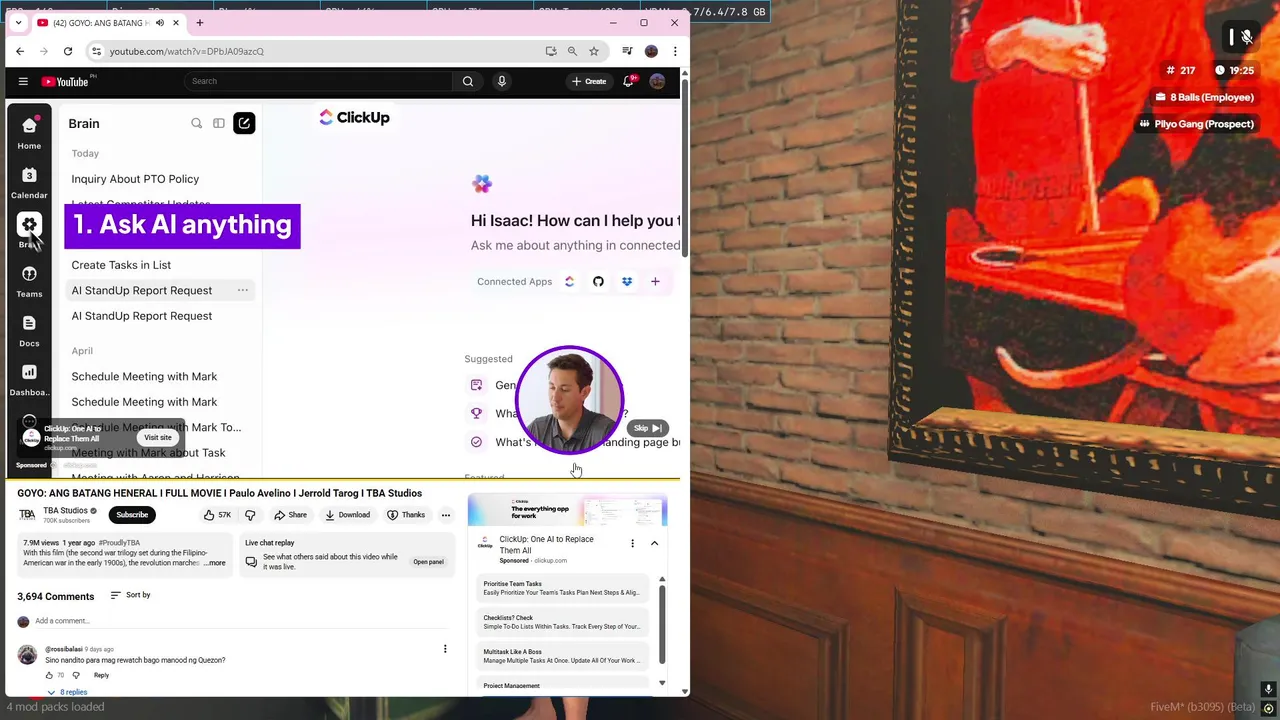Image resolution: width=1280 pixels, height=720 pixels.
Task: Click the video progress bar
Action: 342,479
